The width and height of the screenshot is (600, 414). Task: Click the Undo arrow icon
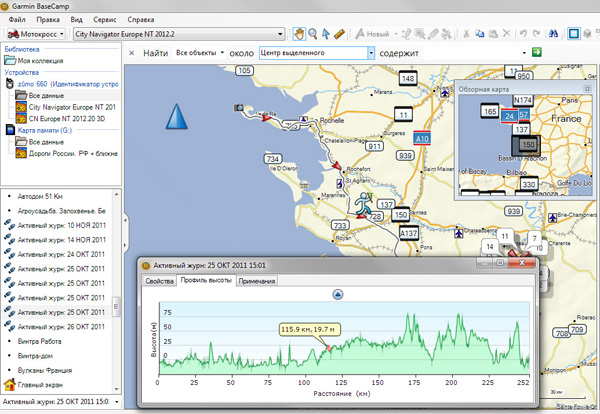point(523,34)
